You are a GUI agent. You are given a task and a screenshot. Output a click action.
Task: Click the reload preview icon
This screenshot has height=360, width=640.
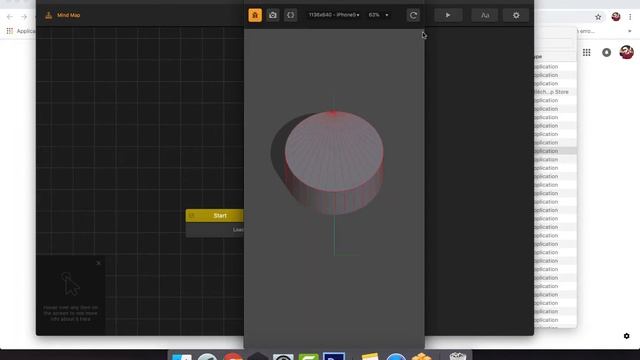pyautogui.click(x=413, y=15)
